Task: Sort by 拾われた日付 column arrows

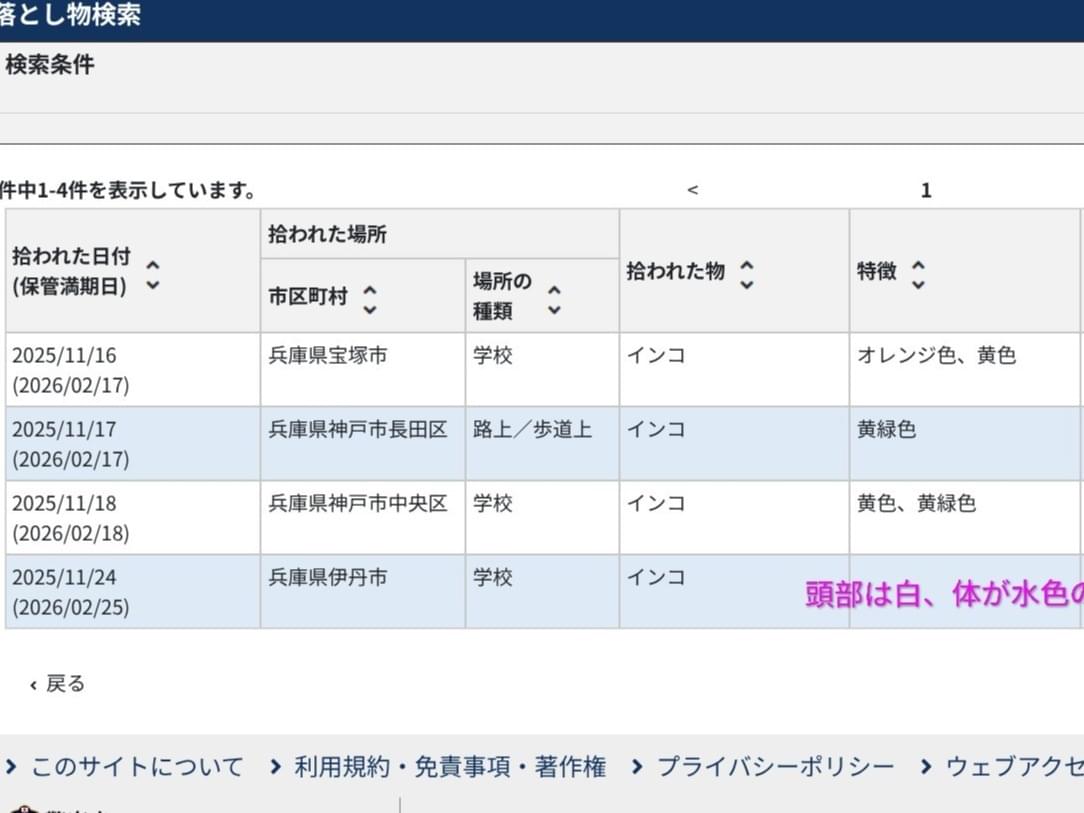Action: tap(152, 275)
